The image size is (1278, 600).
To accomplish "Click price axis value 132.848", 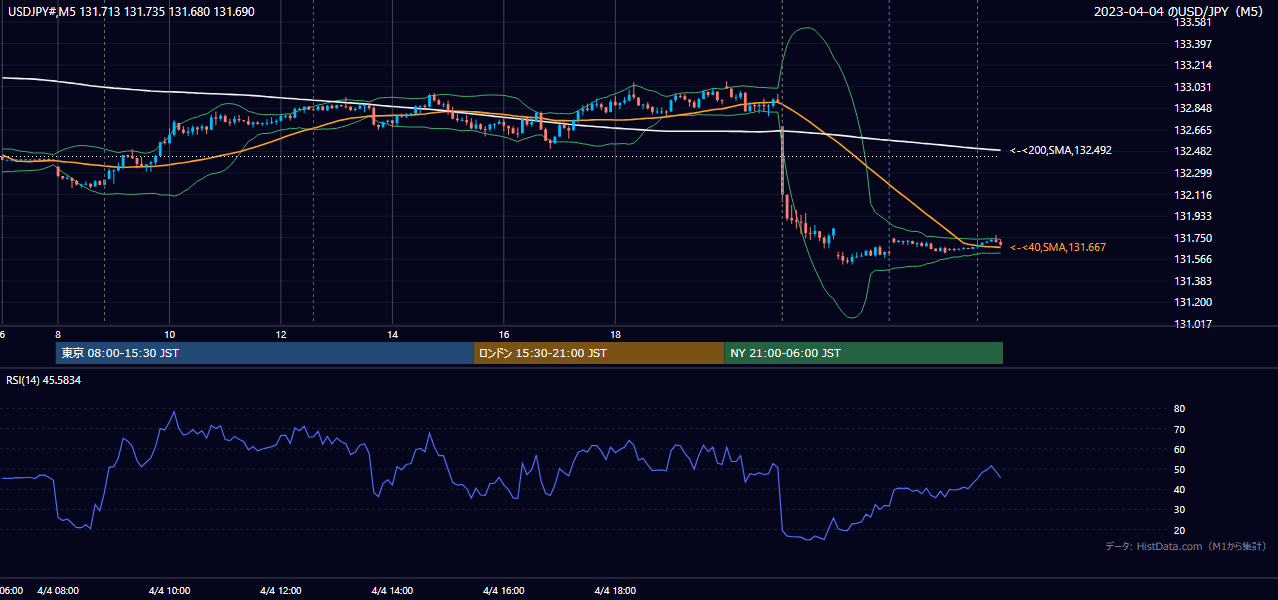I will (x=1193, y=108).
